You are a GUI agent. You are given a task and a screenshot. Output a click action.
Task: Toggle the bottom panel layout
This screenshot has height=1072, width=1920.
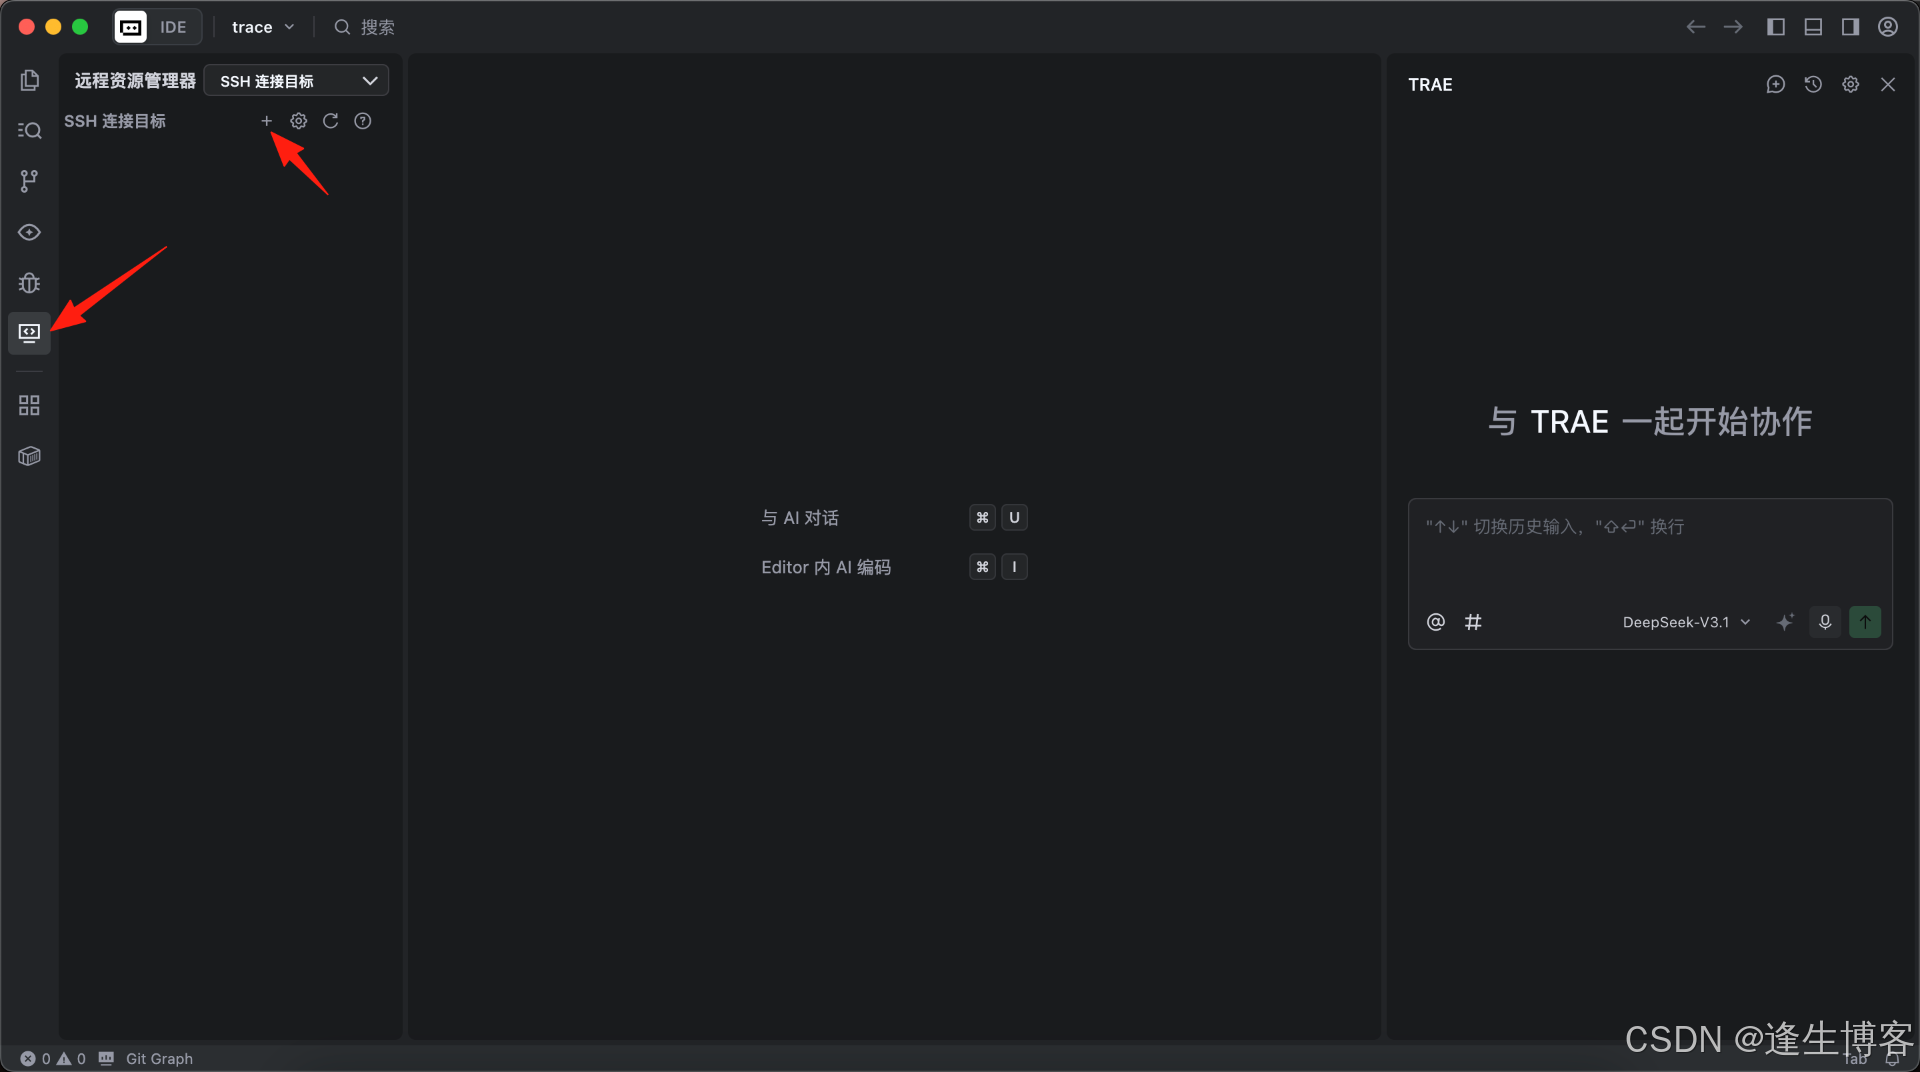click(x=1813, y=27)
